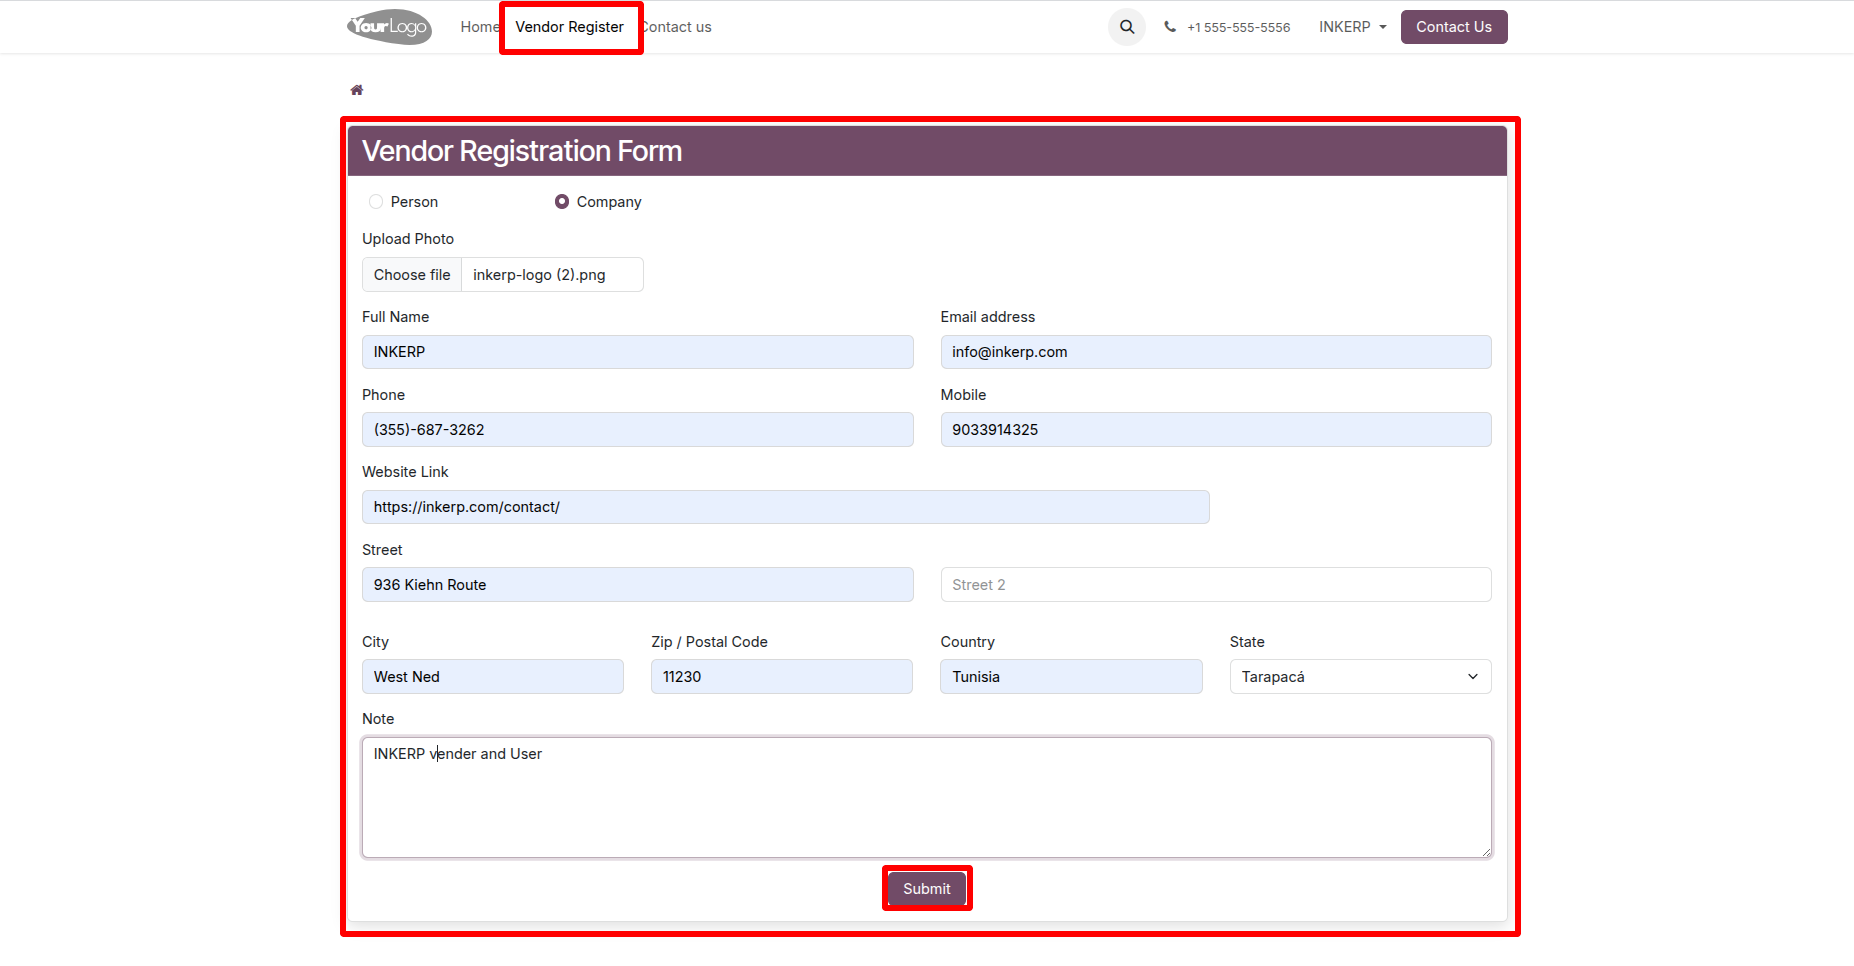Select the Company radio button

point(562,202)
